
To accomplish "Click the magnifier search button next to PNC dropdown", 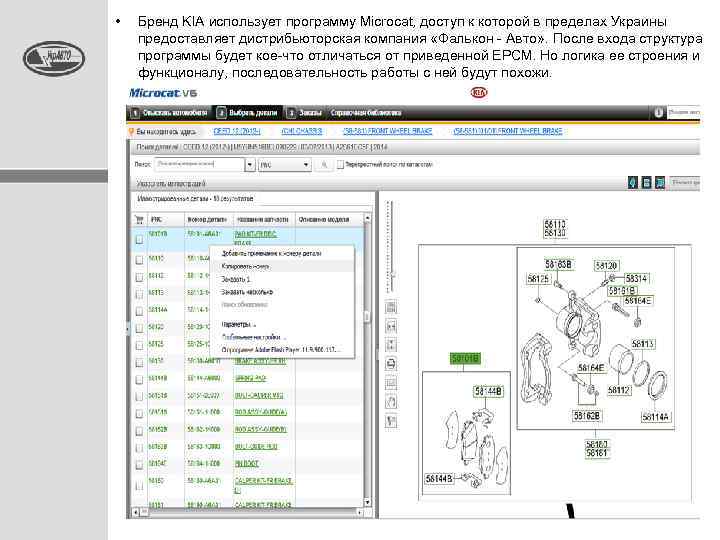I will [324, 164].
